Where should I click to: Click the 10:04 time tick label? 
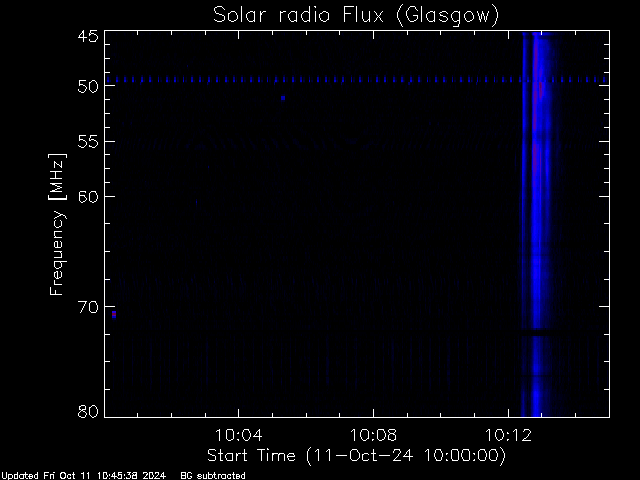pos(238,435)
